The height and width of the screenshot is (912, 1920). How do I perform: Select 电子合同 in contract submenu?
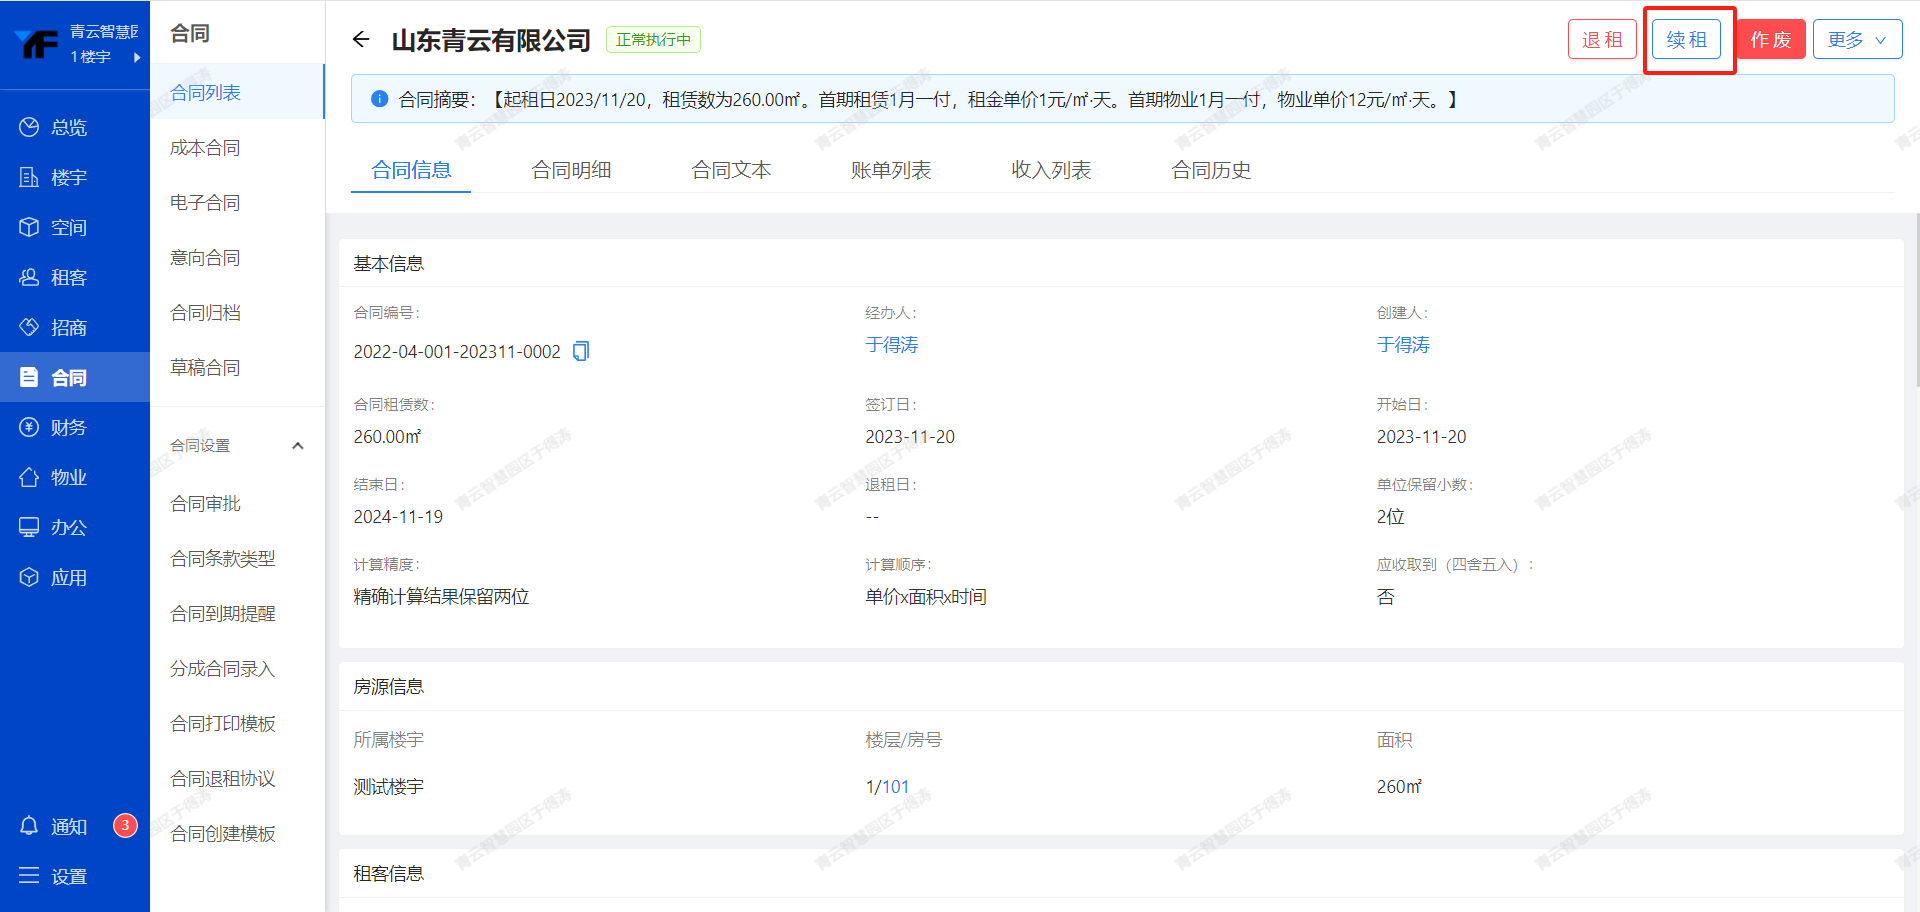click(205, 203)
